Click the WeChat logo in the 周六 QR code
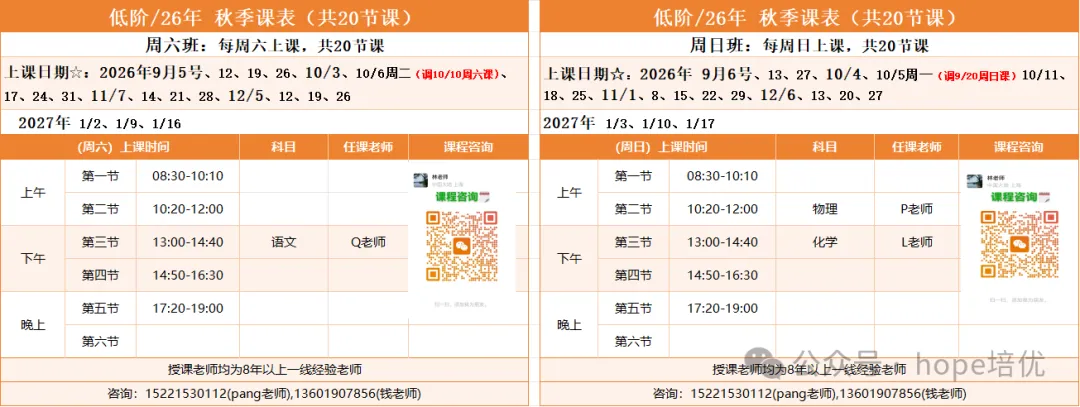This screenshot has height=407, width=1080. 461,245
